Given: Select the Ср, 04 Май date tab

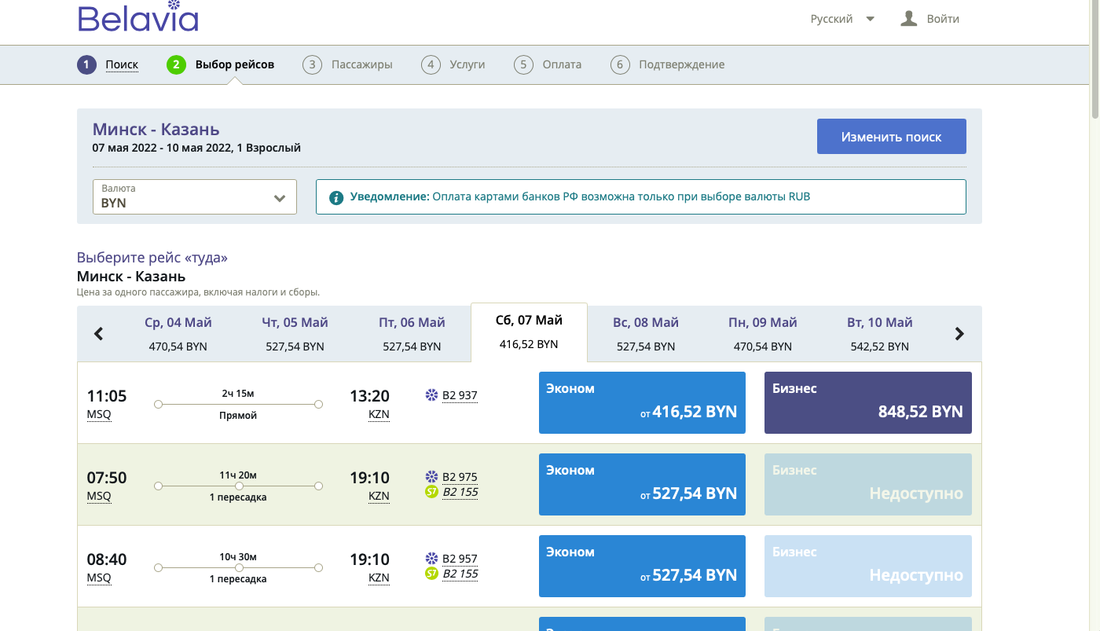Looking at the screenshot, I should click(x=178, y=334).
